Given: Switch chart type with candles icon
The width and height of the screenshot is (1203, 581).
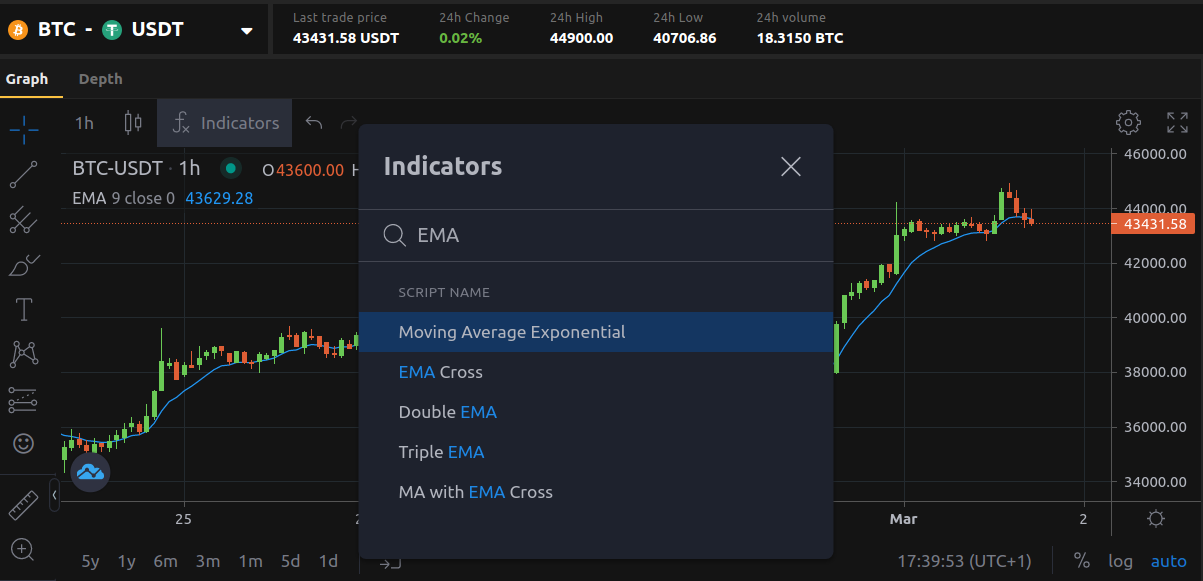Looking at the screenshot, I should click(x=133, y=122).
